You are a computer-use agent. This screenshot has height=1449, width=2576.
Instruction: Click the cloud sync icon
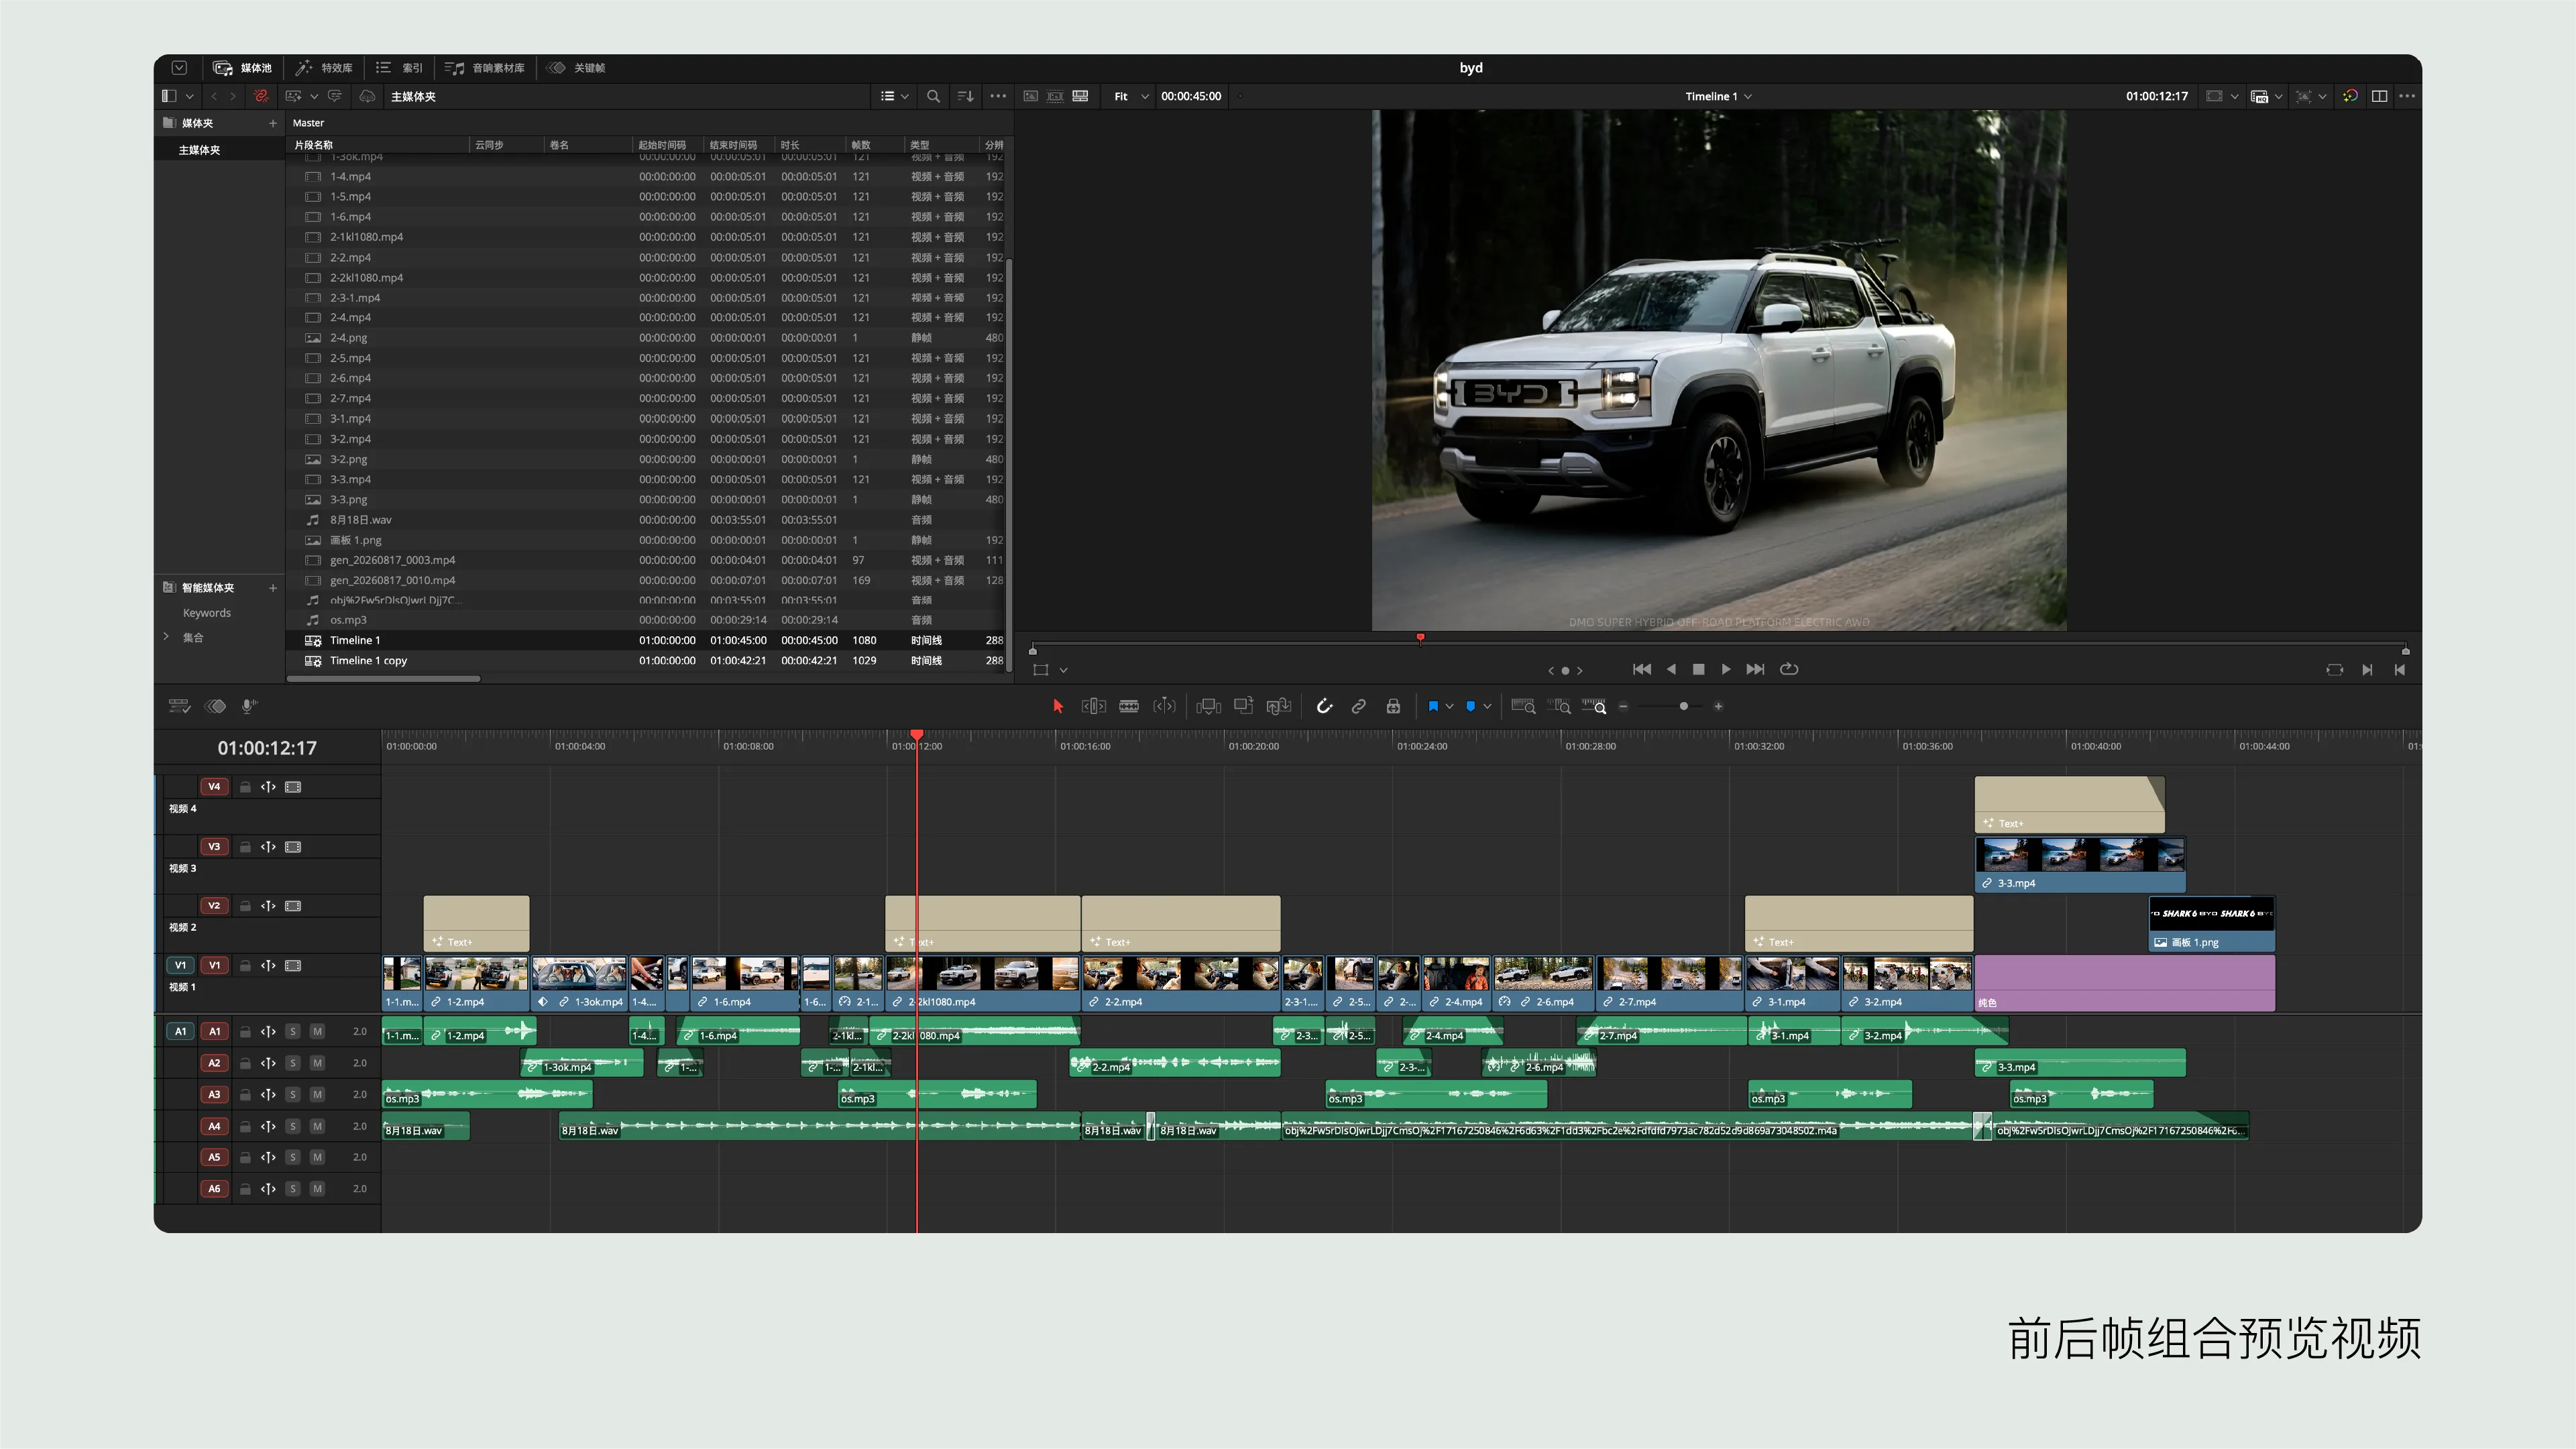point(367,96)
